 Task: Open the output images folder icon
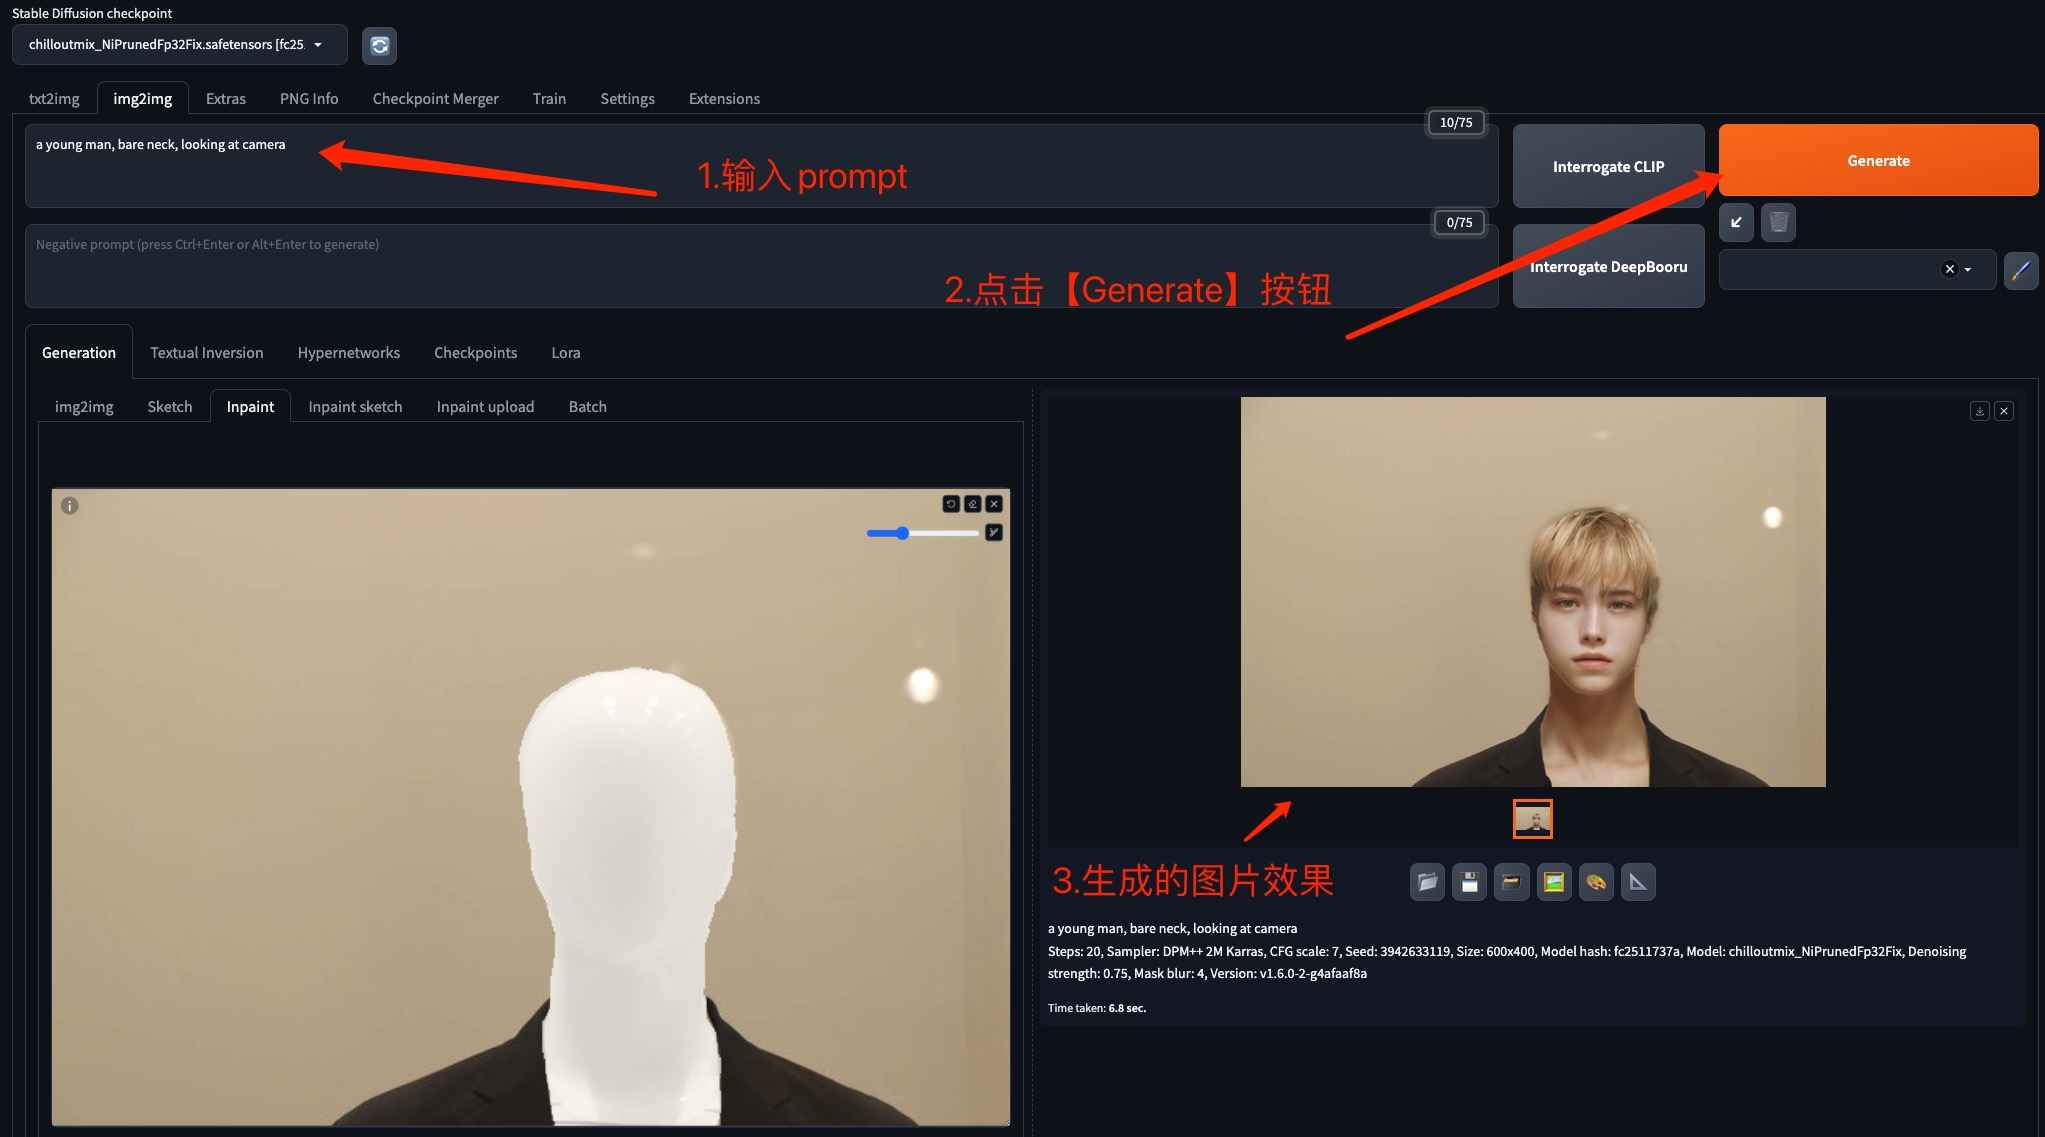[x=1427, y=882]
